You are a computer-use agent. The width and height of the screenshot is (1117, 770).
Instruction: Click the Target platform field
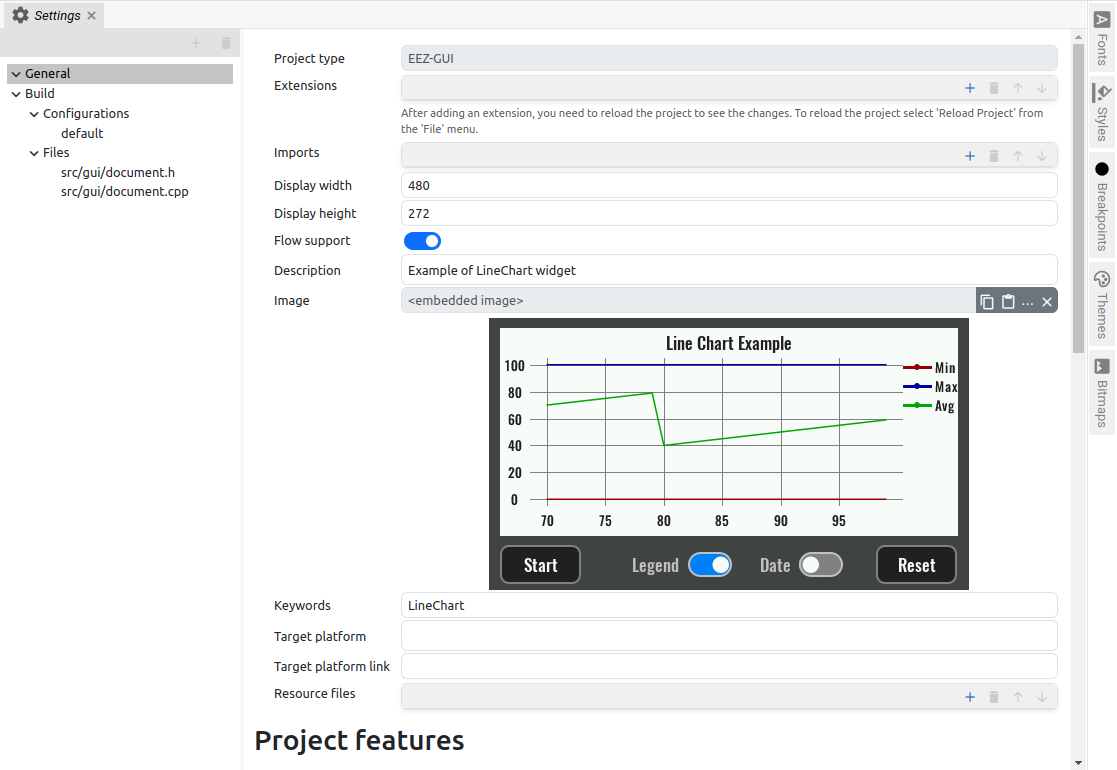(729, 636)
